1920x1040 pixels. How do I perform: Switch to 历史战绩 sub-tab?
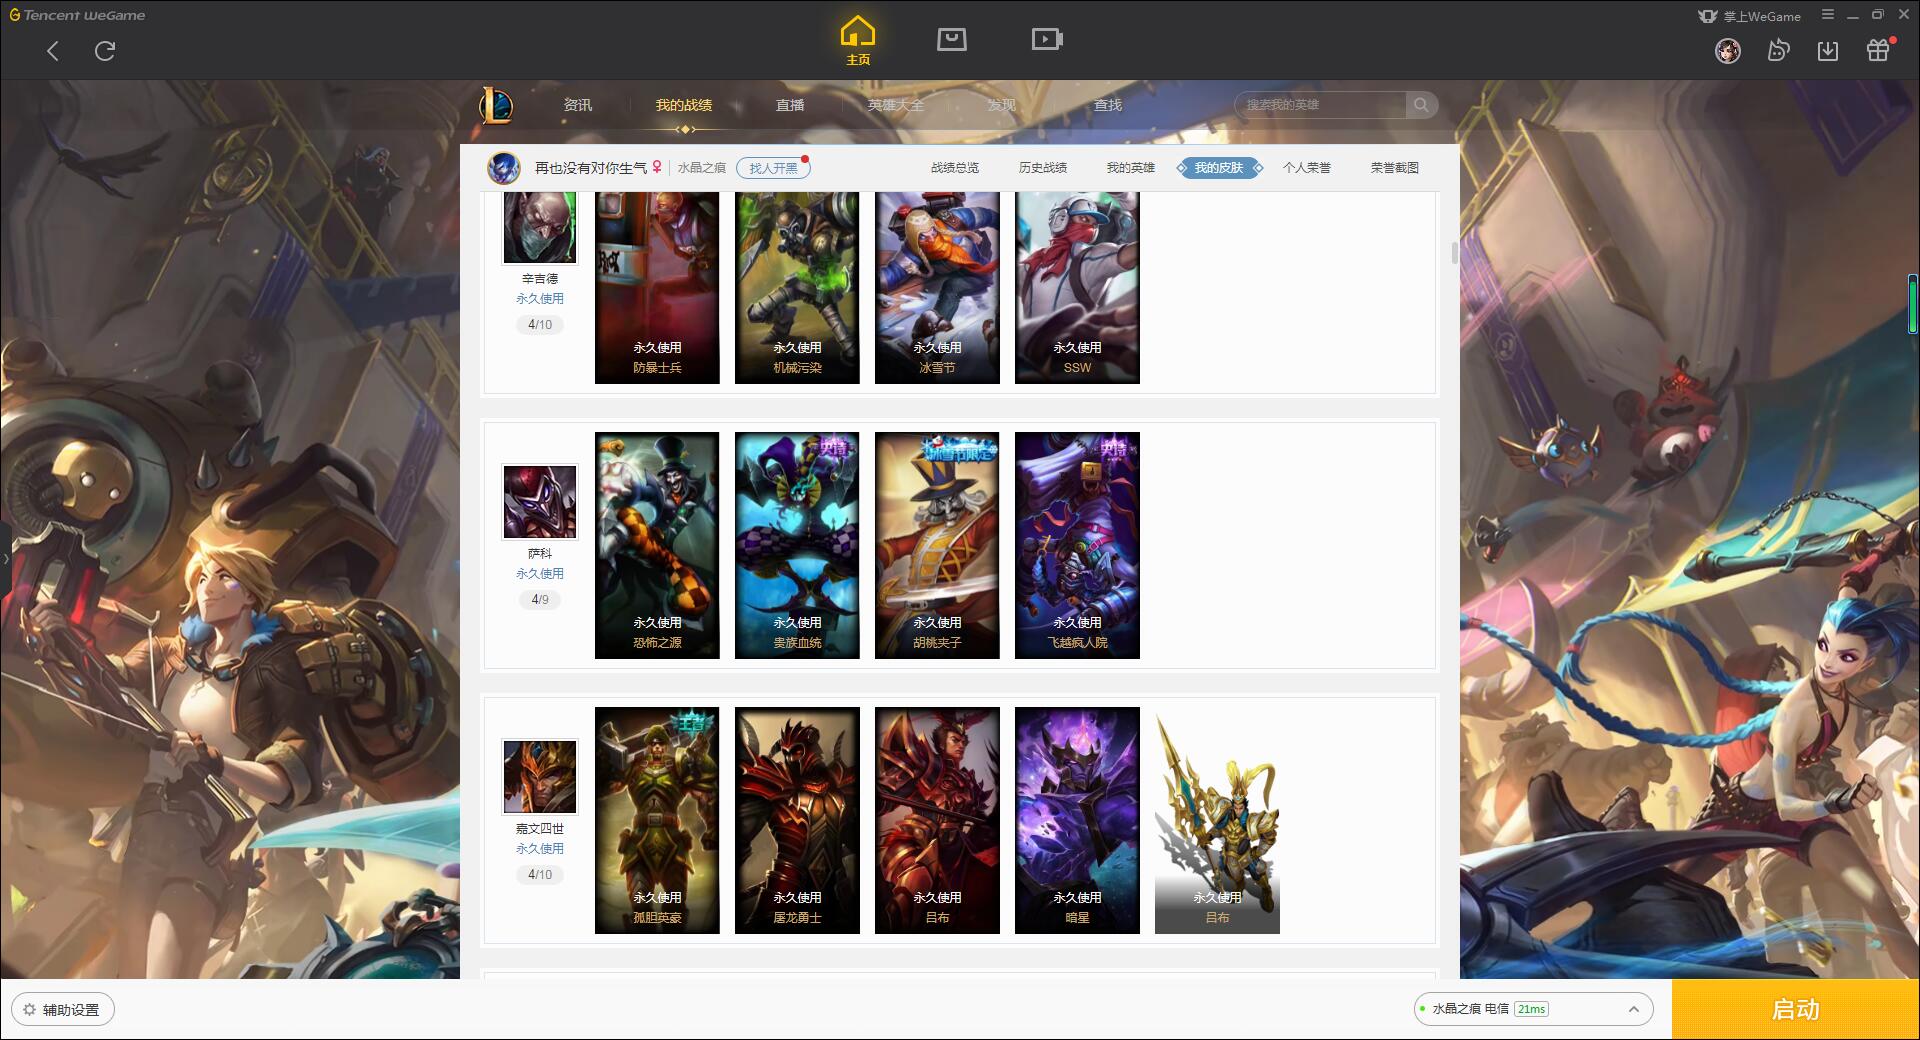[x=1043, y=168]
